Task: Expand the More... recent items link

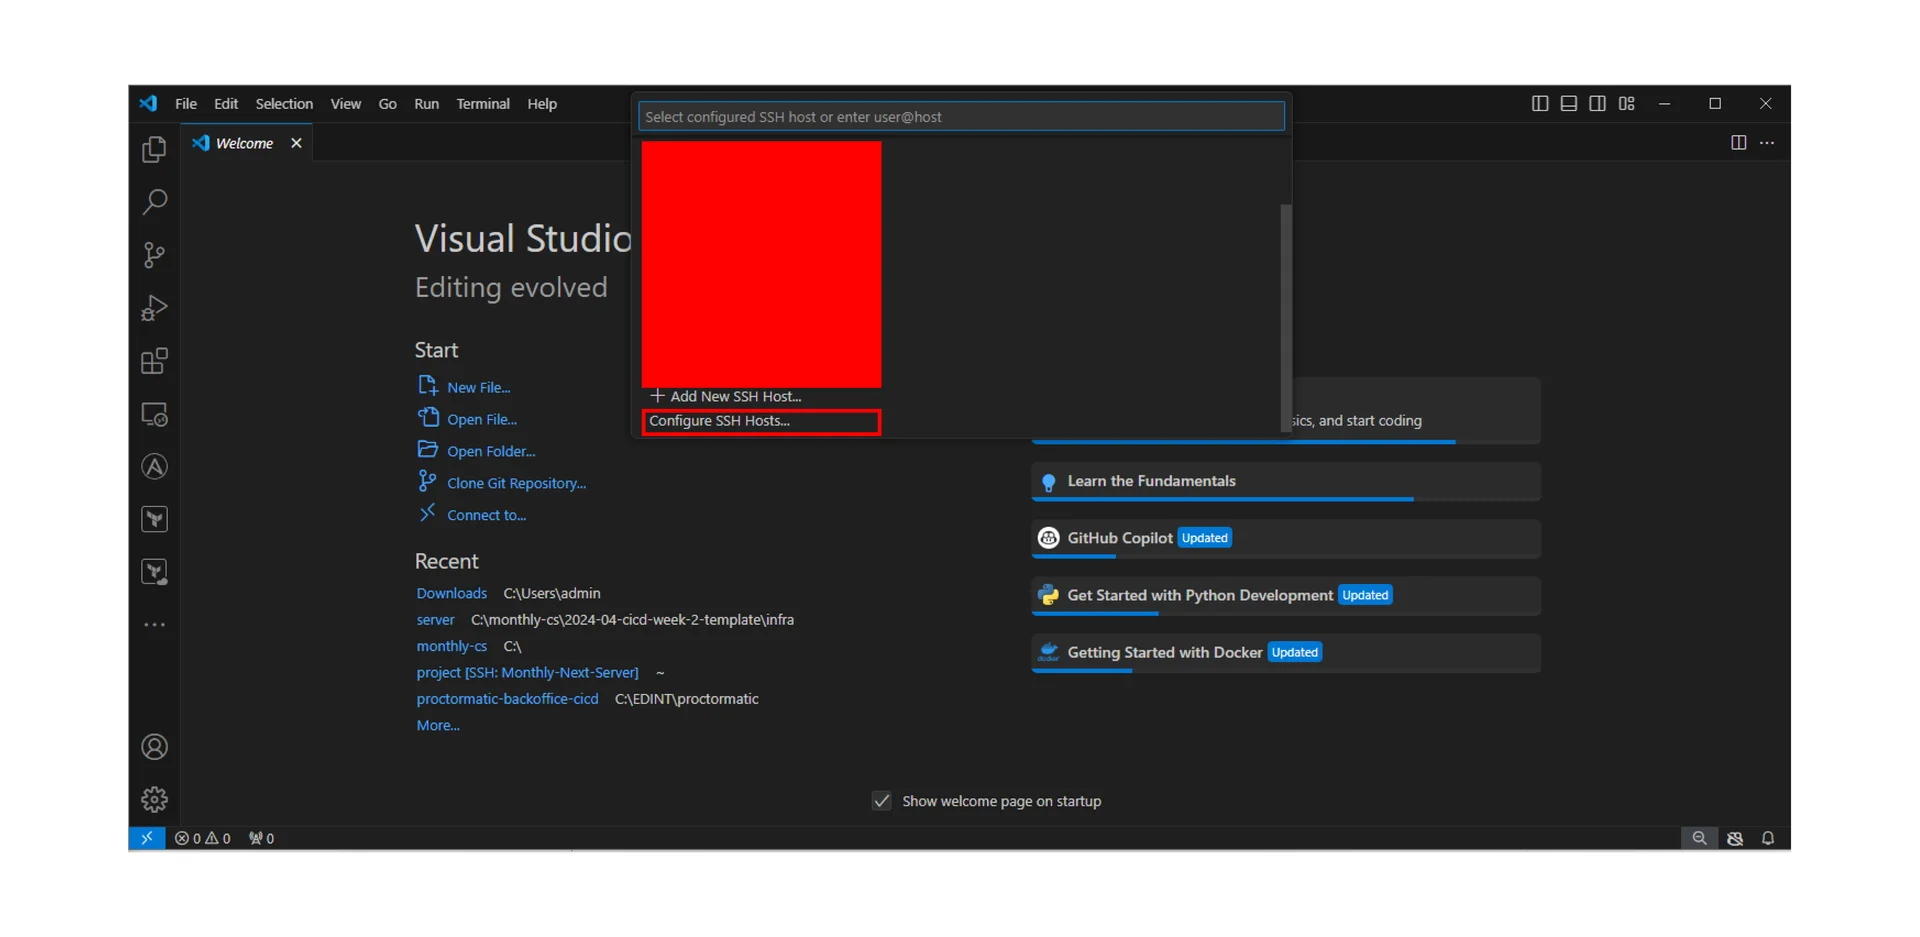Action: pyautogui.click(x=438, y=725)
